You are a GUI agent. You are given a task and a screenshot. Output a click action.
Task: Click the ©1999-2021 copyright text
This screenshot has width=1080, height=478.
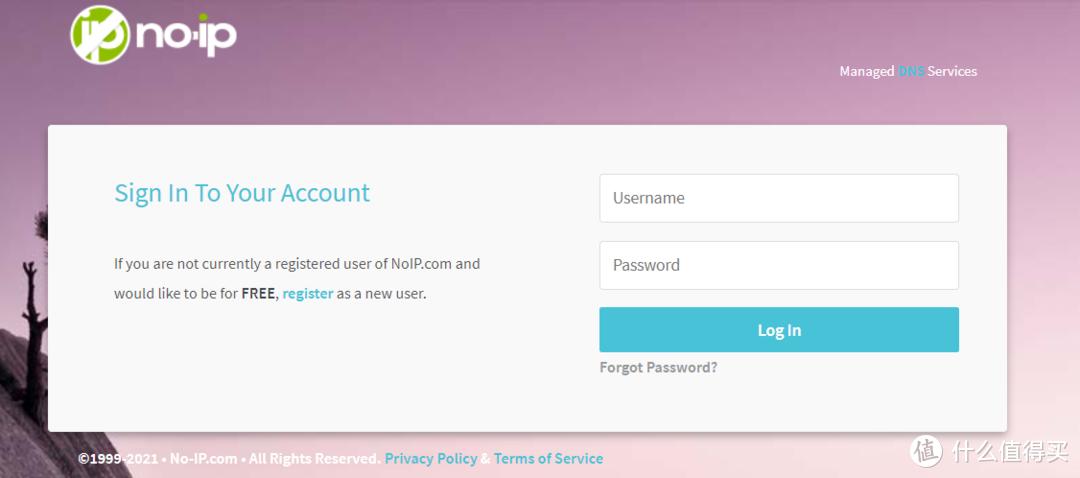coord(119,458)
